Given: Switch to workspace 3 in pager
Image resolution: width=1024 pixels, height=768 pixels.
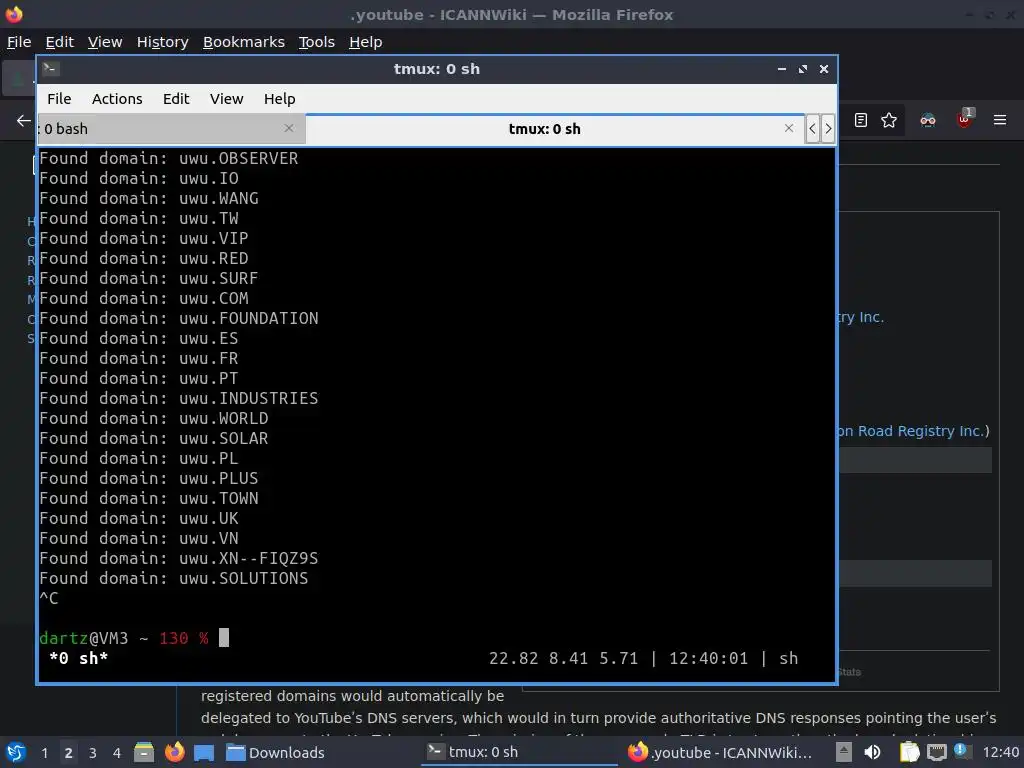Looking at the screenshot, I should click(x=93, y=753).
